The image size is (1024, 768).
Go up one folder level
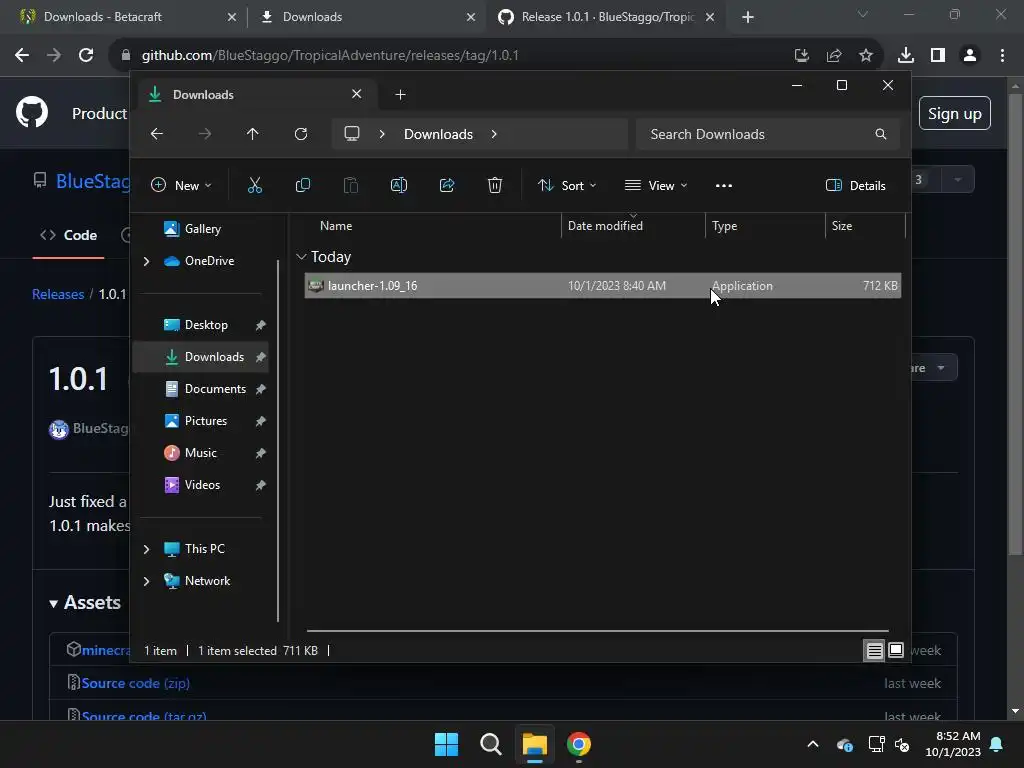[253, 134]
